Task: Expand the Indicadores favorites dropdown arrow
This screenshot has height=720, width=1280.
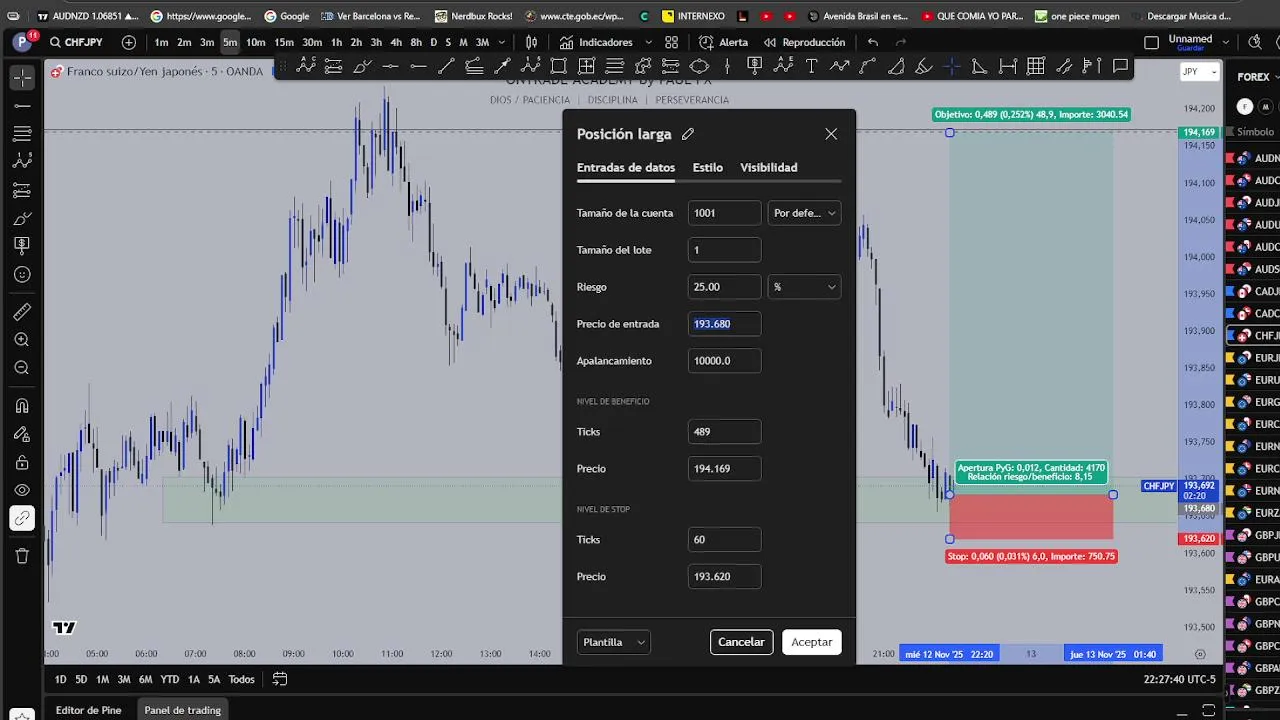Action: tap(648, 42)
